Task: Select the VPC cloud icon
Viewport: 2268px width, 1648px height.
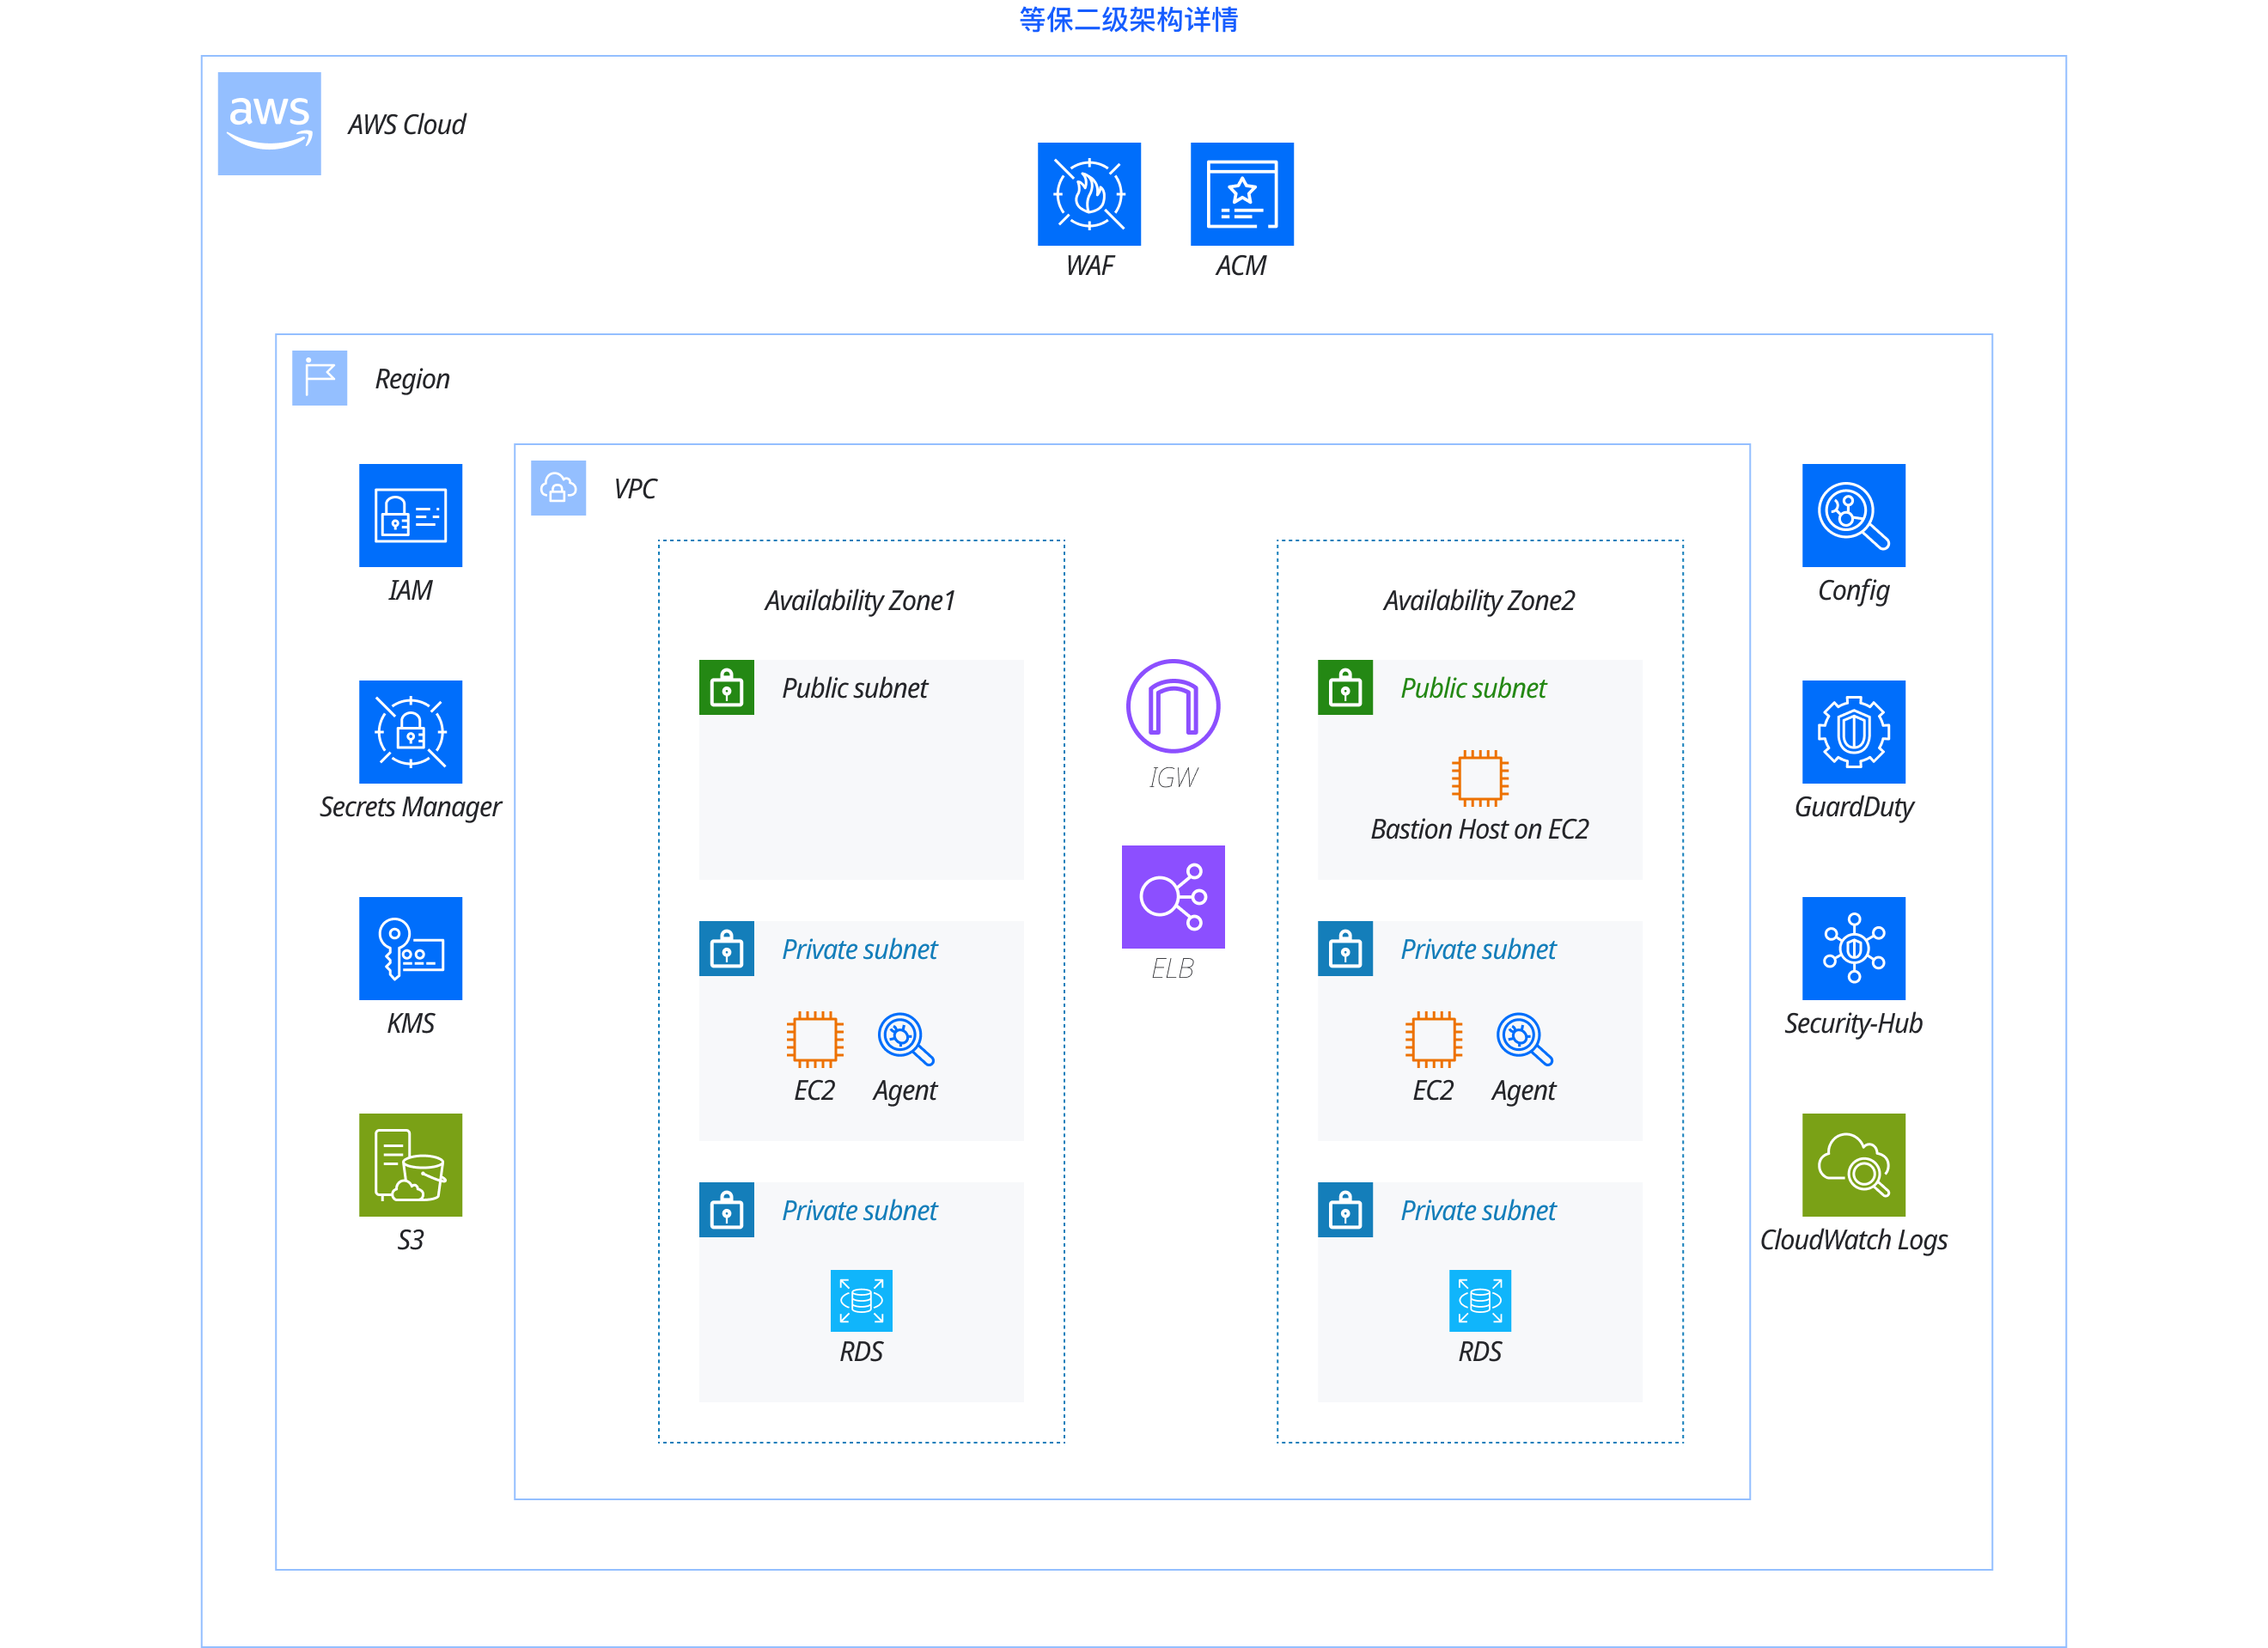Action: tap(558, 488)
